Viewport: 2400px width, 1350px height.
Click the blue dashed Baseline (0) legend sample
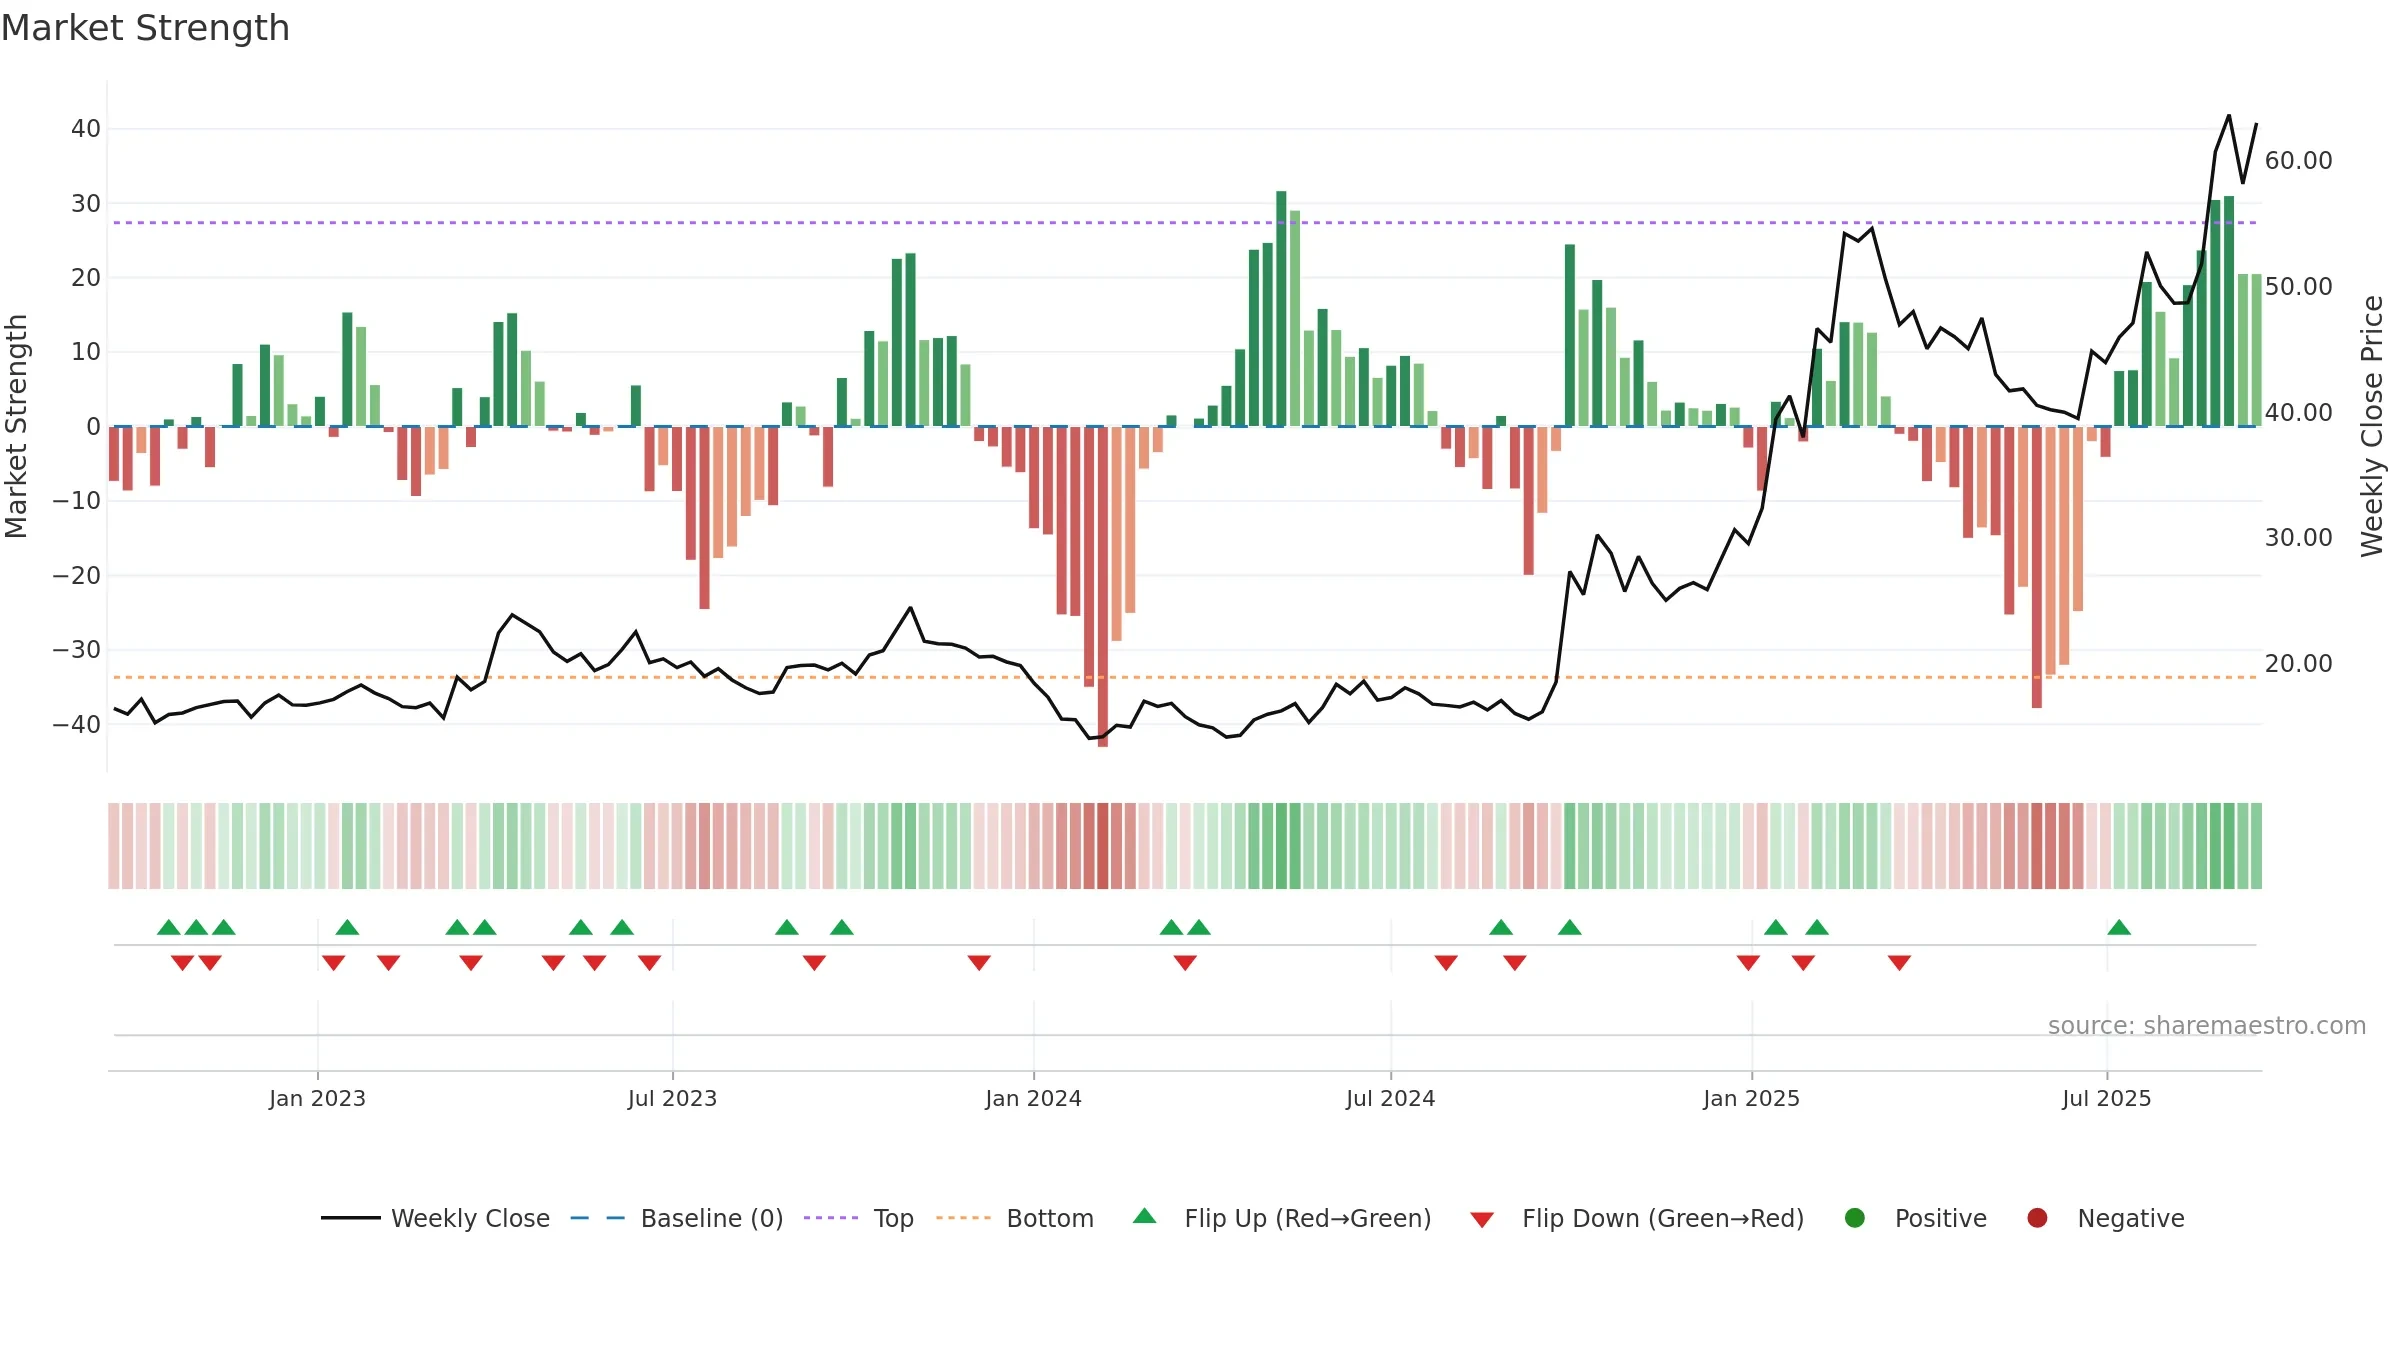(598, 1218)
